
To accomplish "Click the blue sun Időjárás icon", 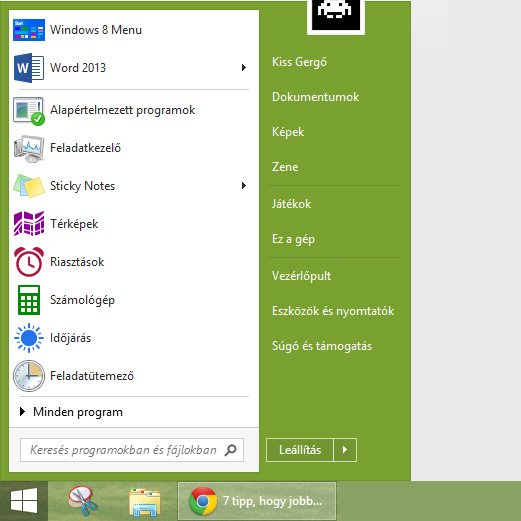I will coord(29,338).
